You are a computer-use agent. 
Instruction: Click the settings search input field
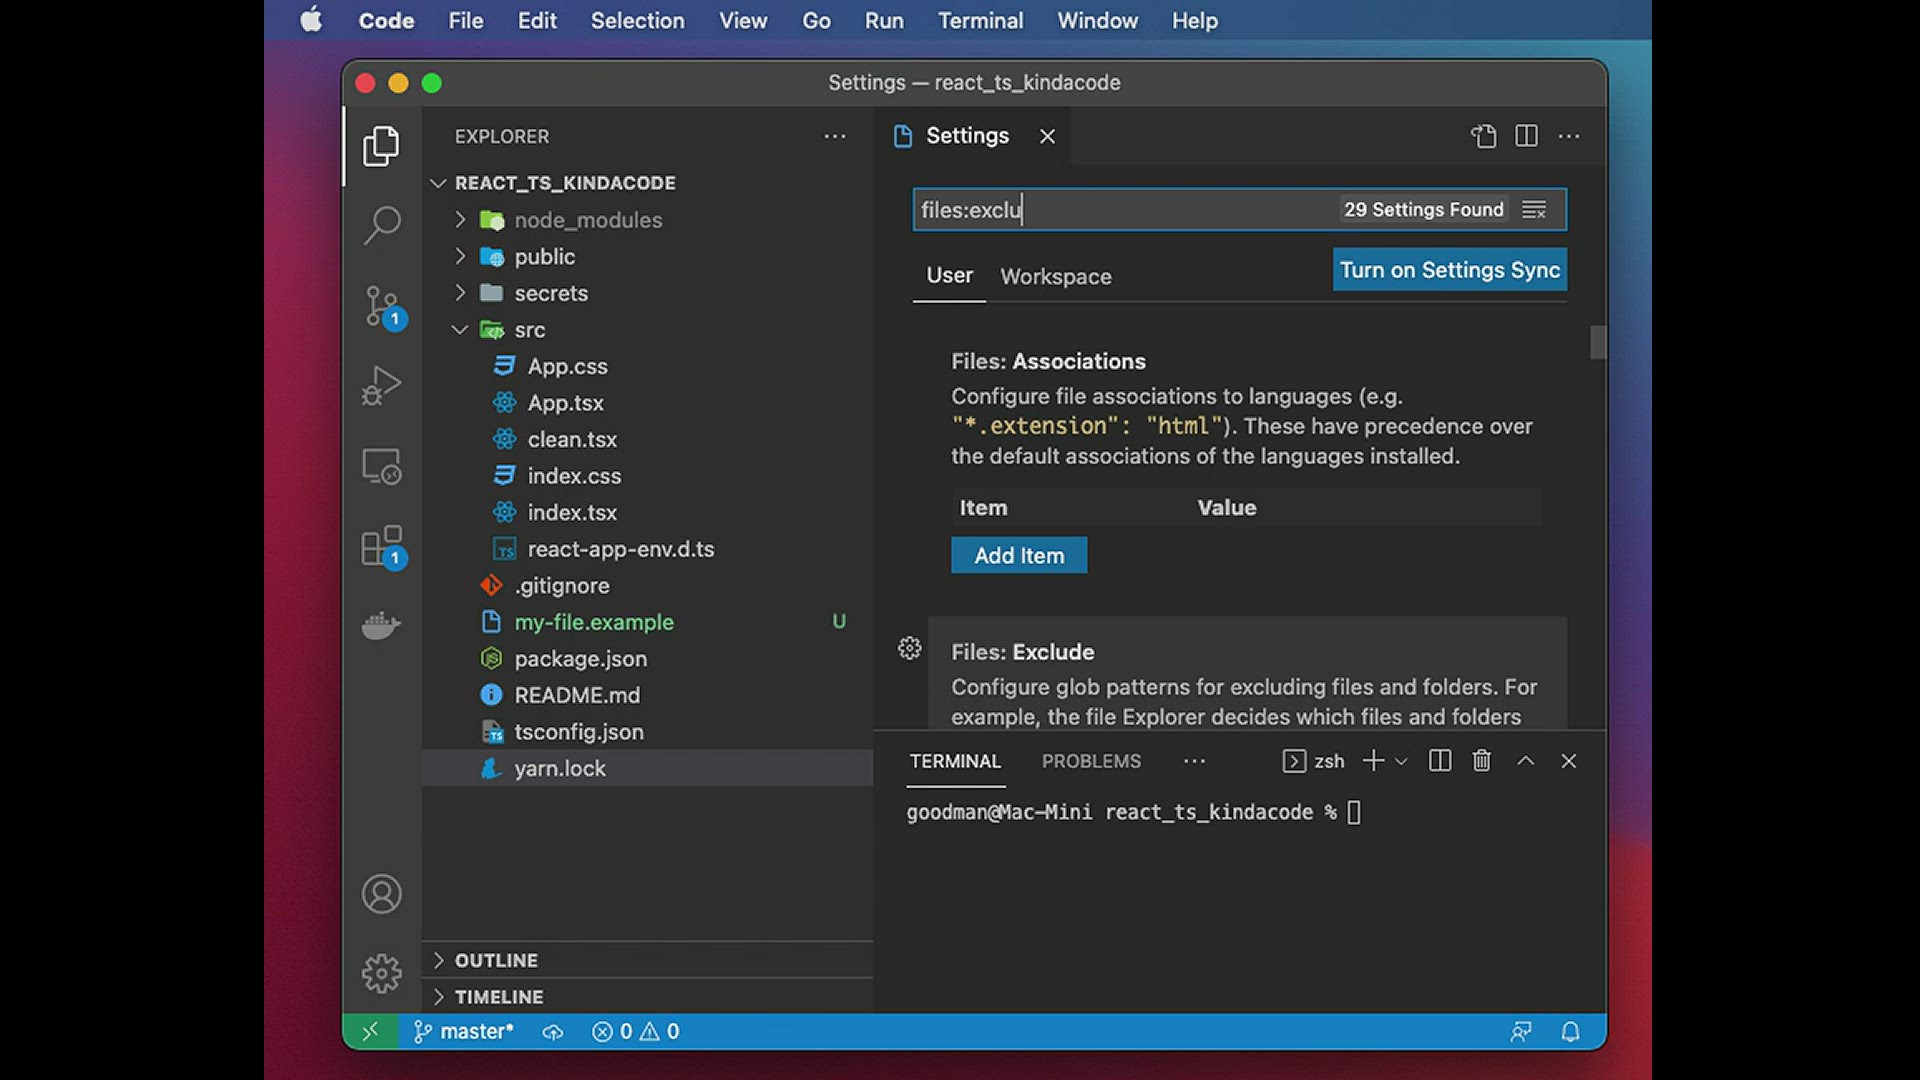[x=1120, y=210]
